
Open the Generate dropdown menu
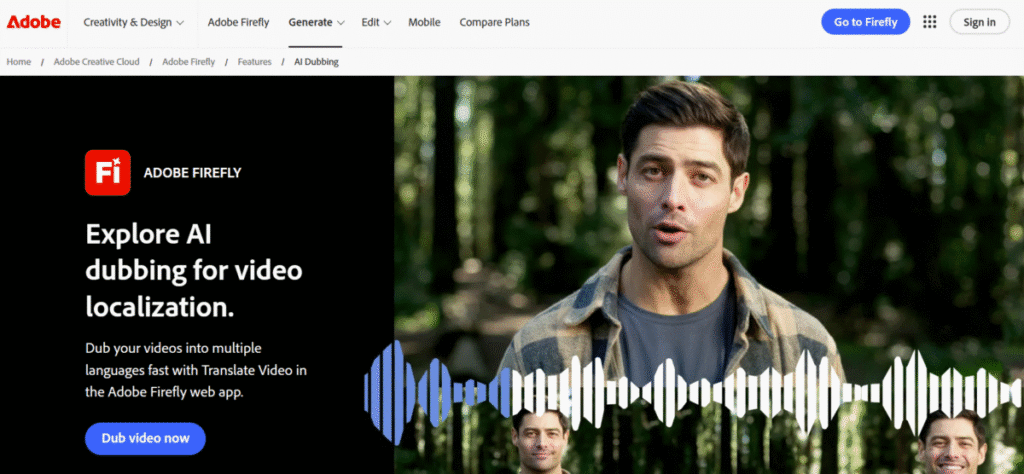click(x=316, y=22)
